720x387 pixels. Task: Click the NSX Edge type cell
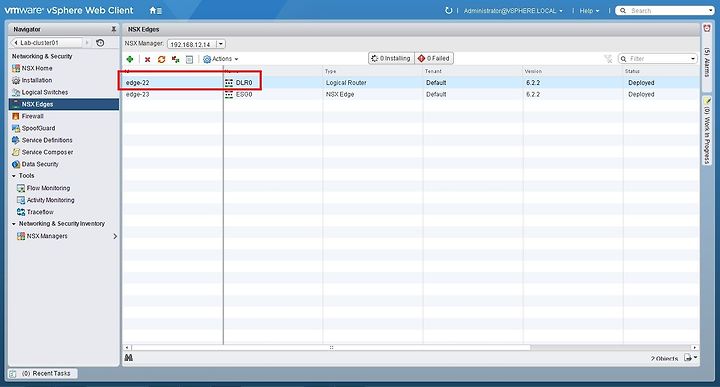[340, 94]
